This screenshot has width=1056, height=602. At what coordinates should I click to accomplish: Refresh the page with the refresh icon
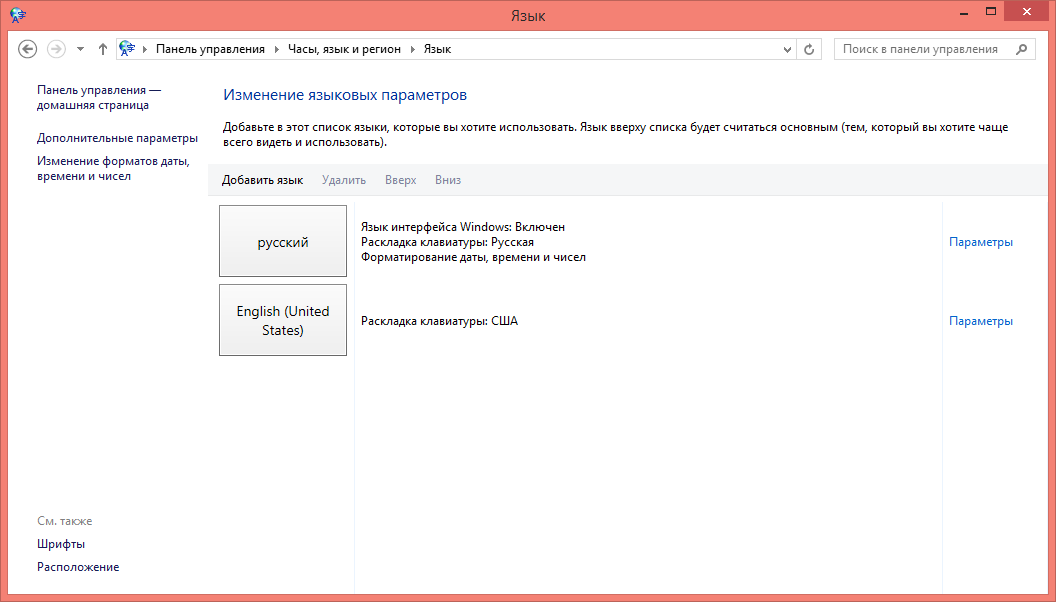tap(809, 49)
